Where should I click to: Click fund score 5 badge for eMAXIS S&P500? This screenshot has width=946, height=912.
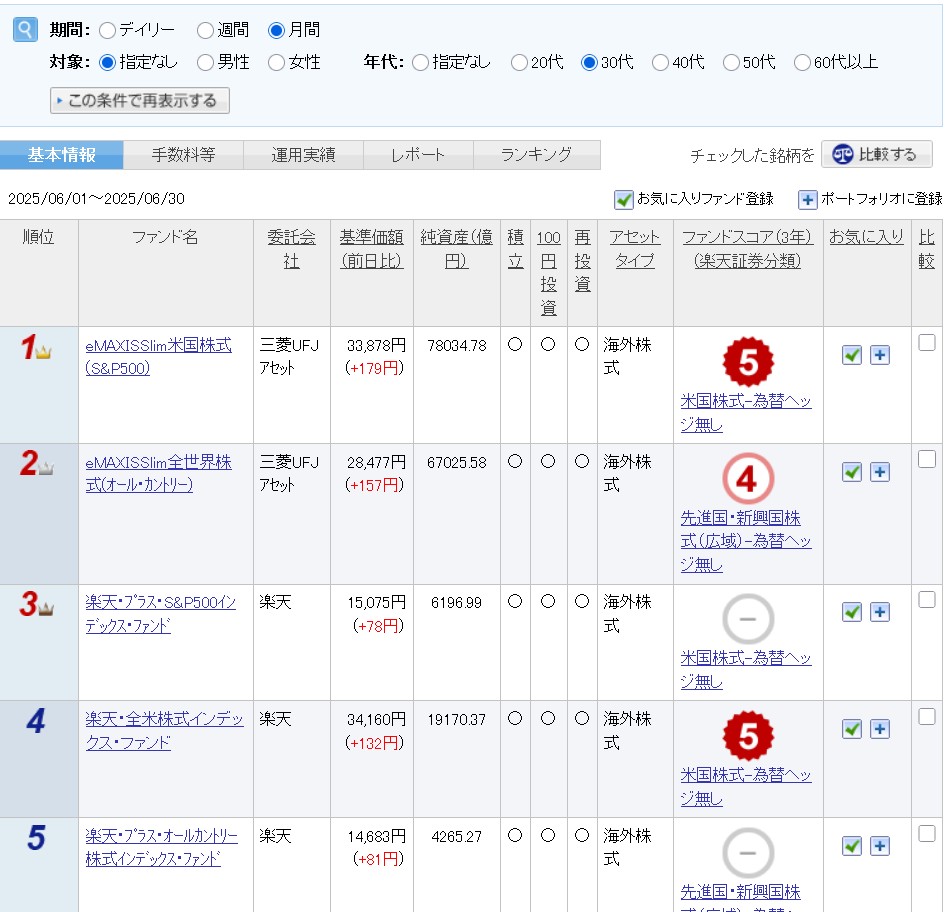(748, 362)
